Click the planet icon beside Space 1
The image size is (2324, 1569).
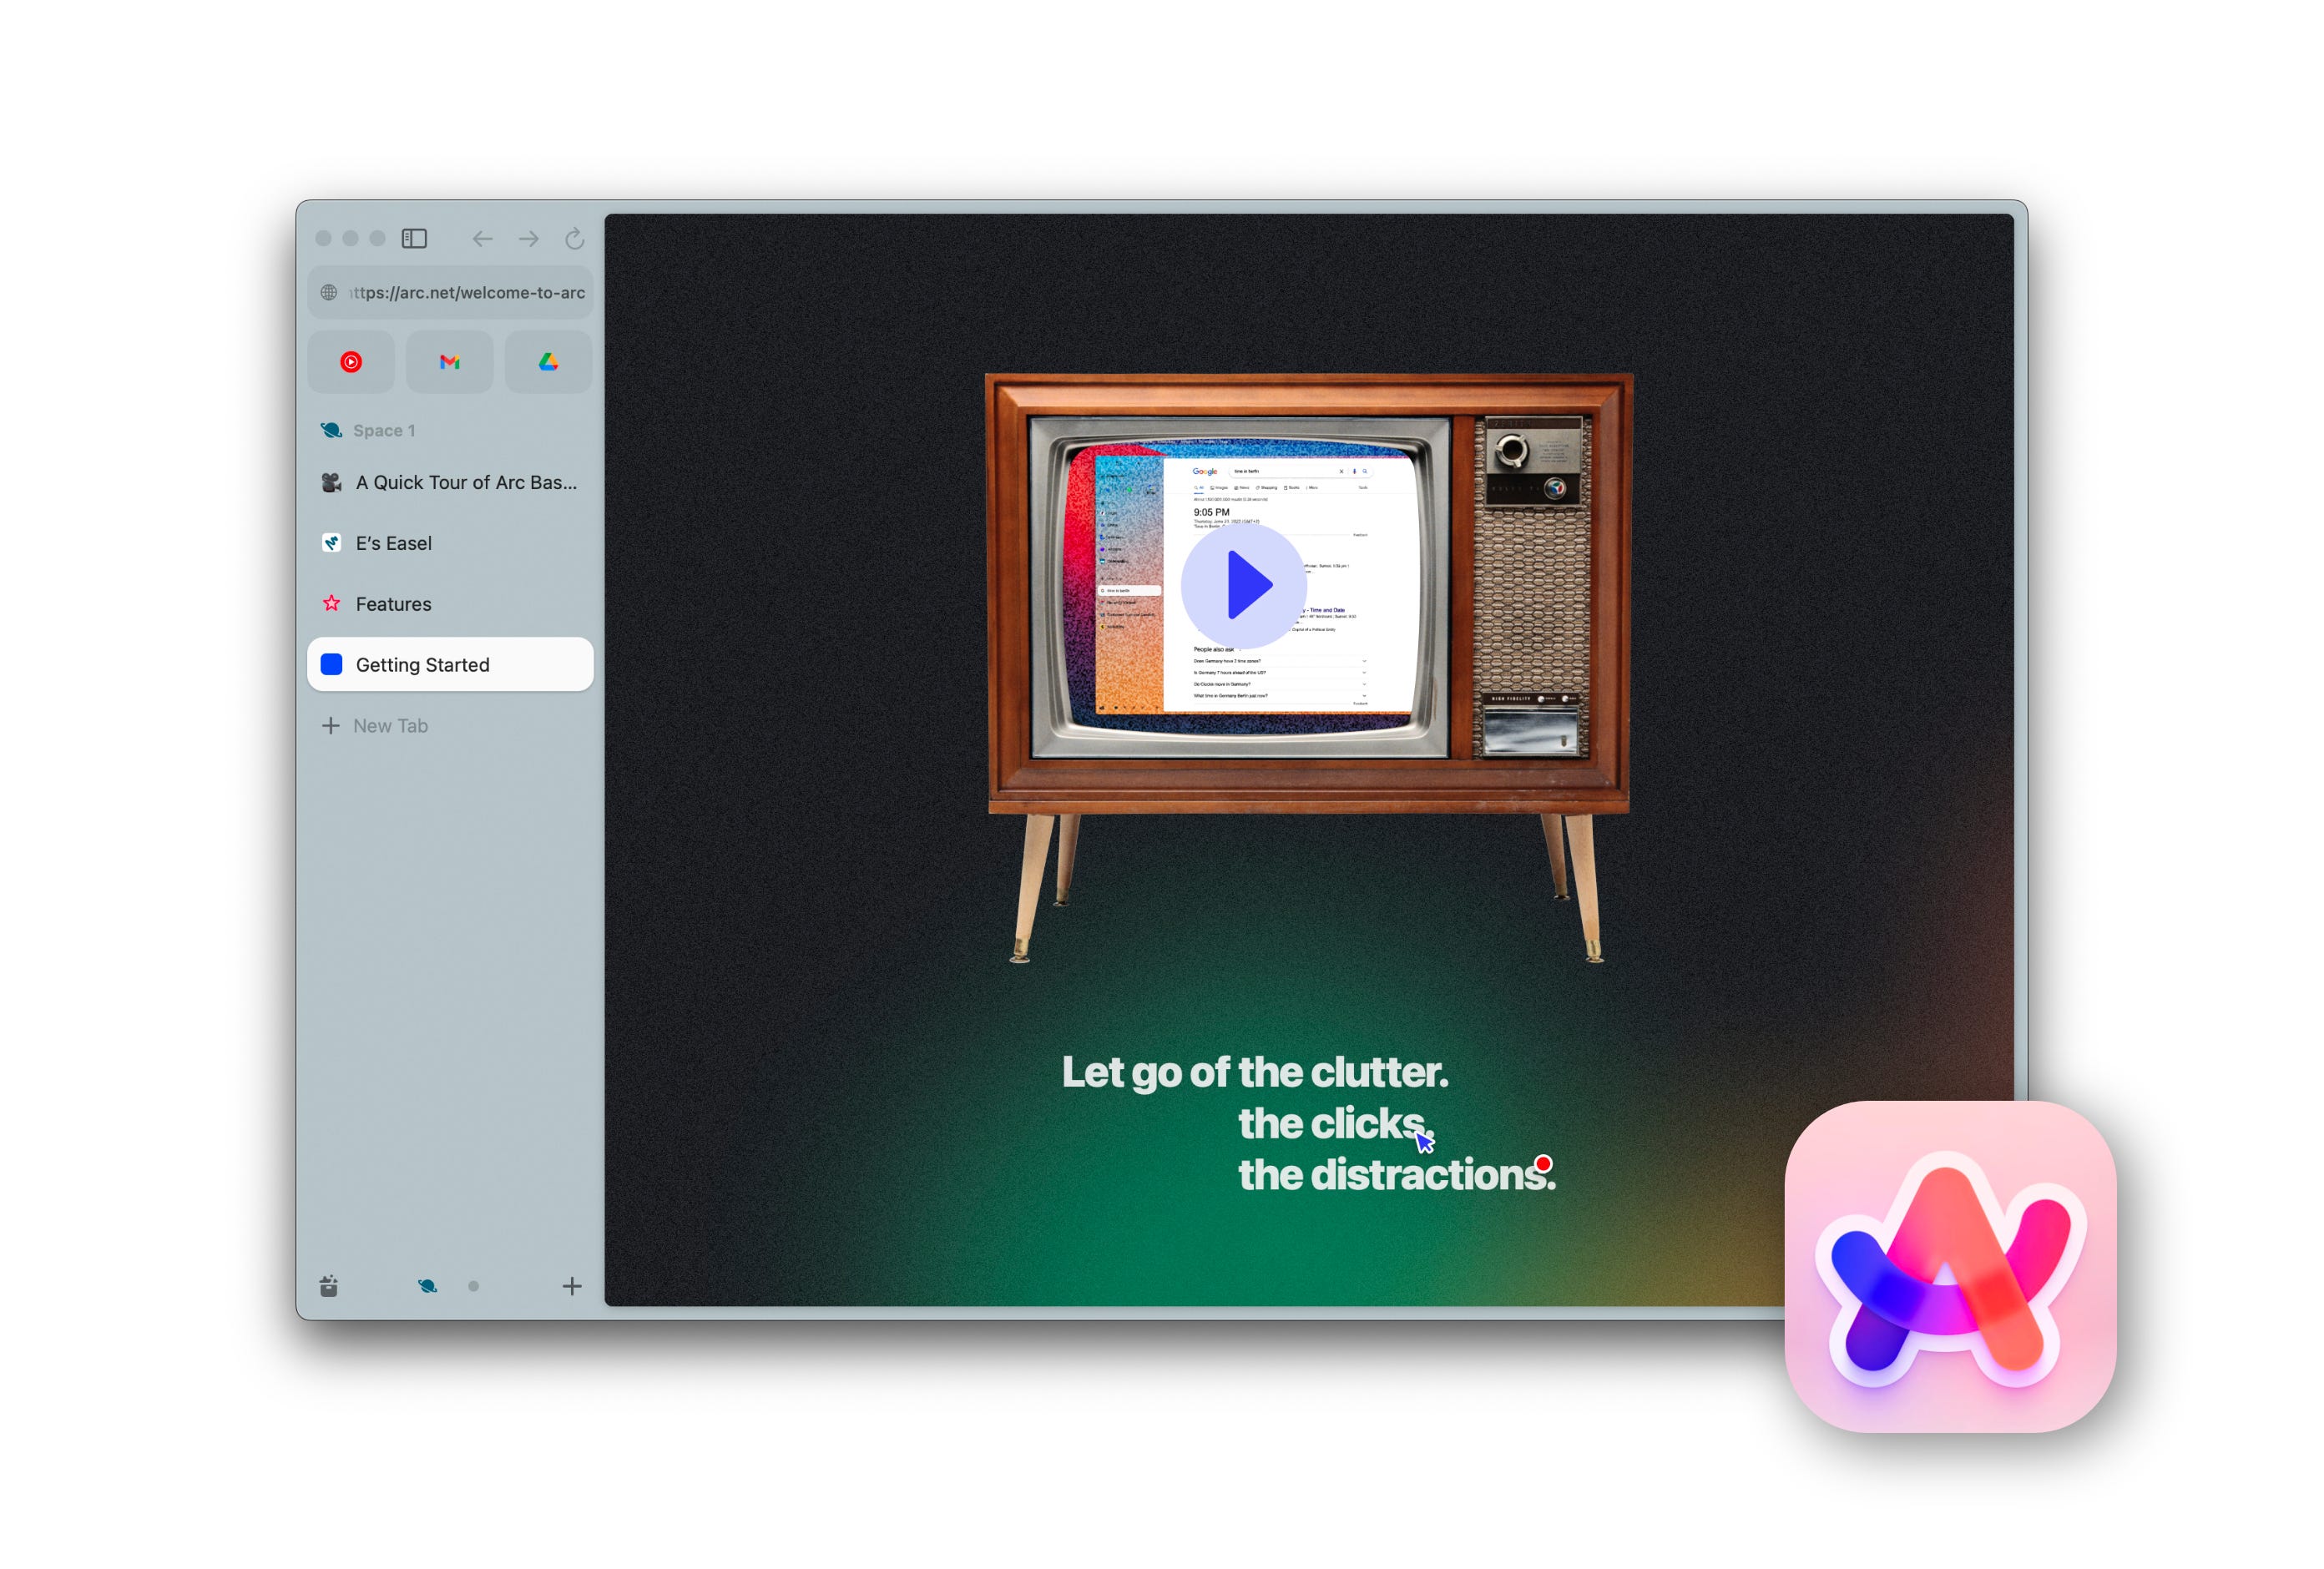click(x=331, y=430)
